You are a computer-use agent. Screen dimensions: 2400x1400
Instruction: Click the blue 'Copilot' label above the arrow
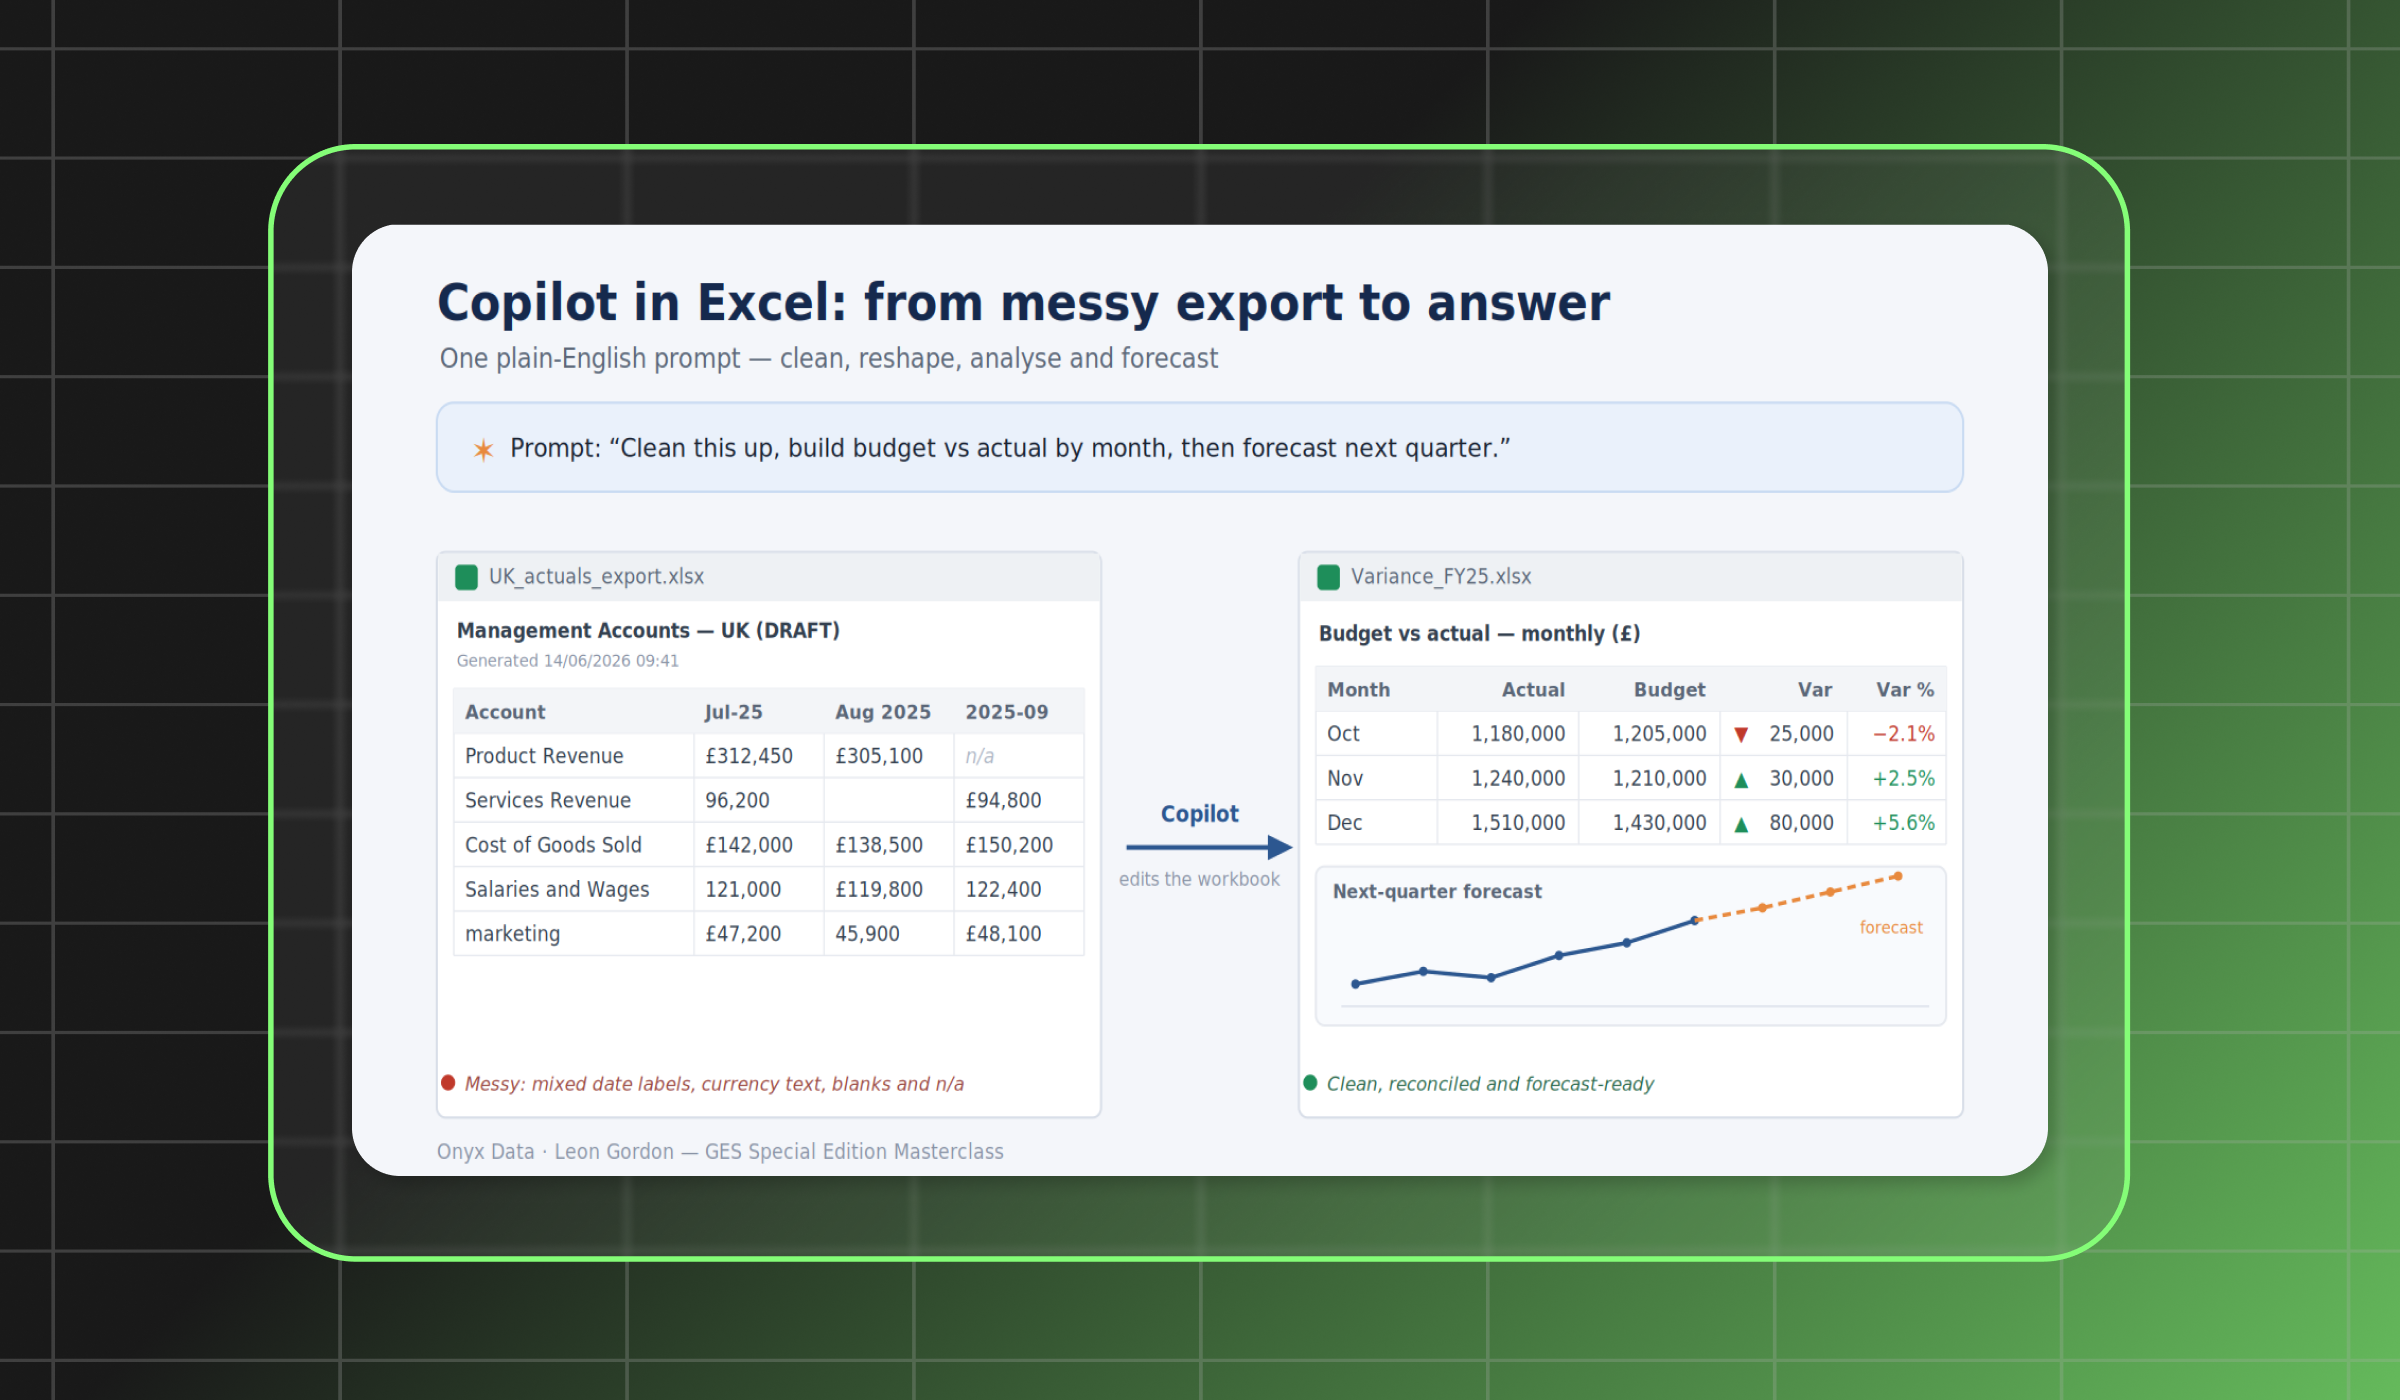tap(1200, 814)
